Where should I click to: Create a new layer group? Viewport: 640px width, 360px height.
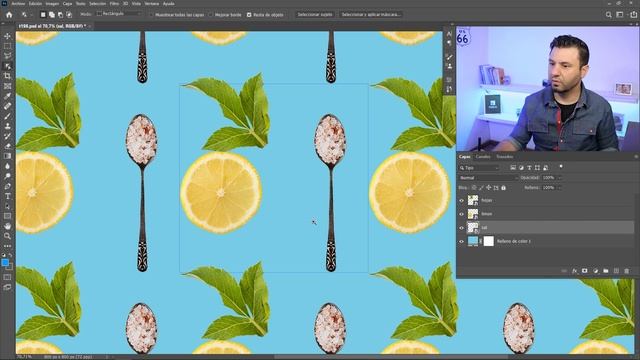click(x=606, y=271)
